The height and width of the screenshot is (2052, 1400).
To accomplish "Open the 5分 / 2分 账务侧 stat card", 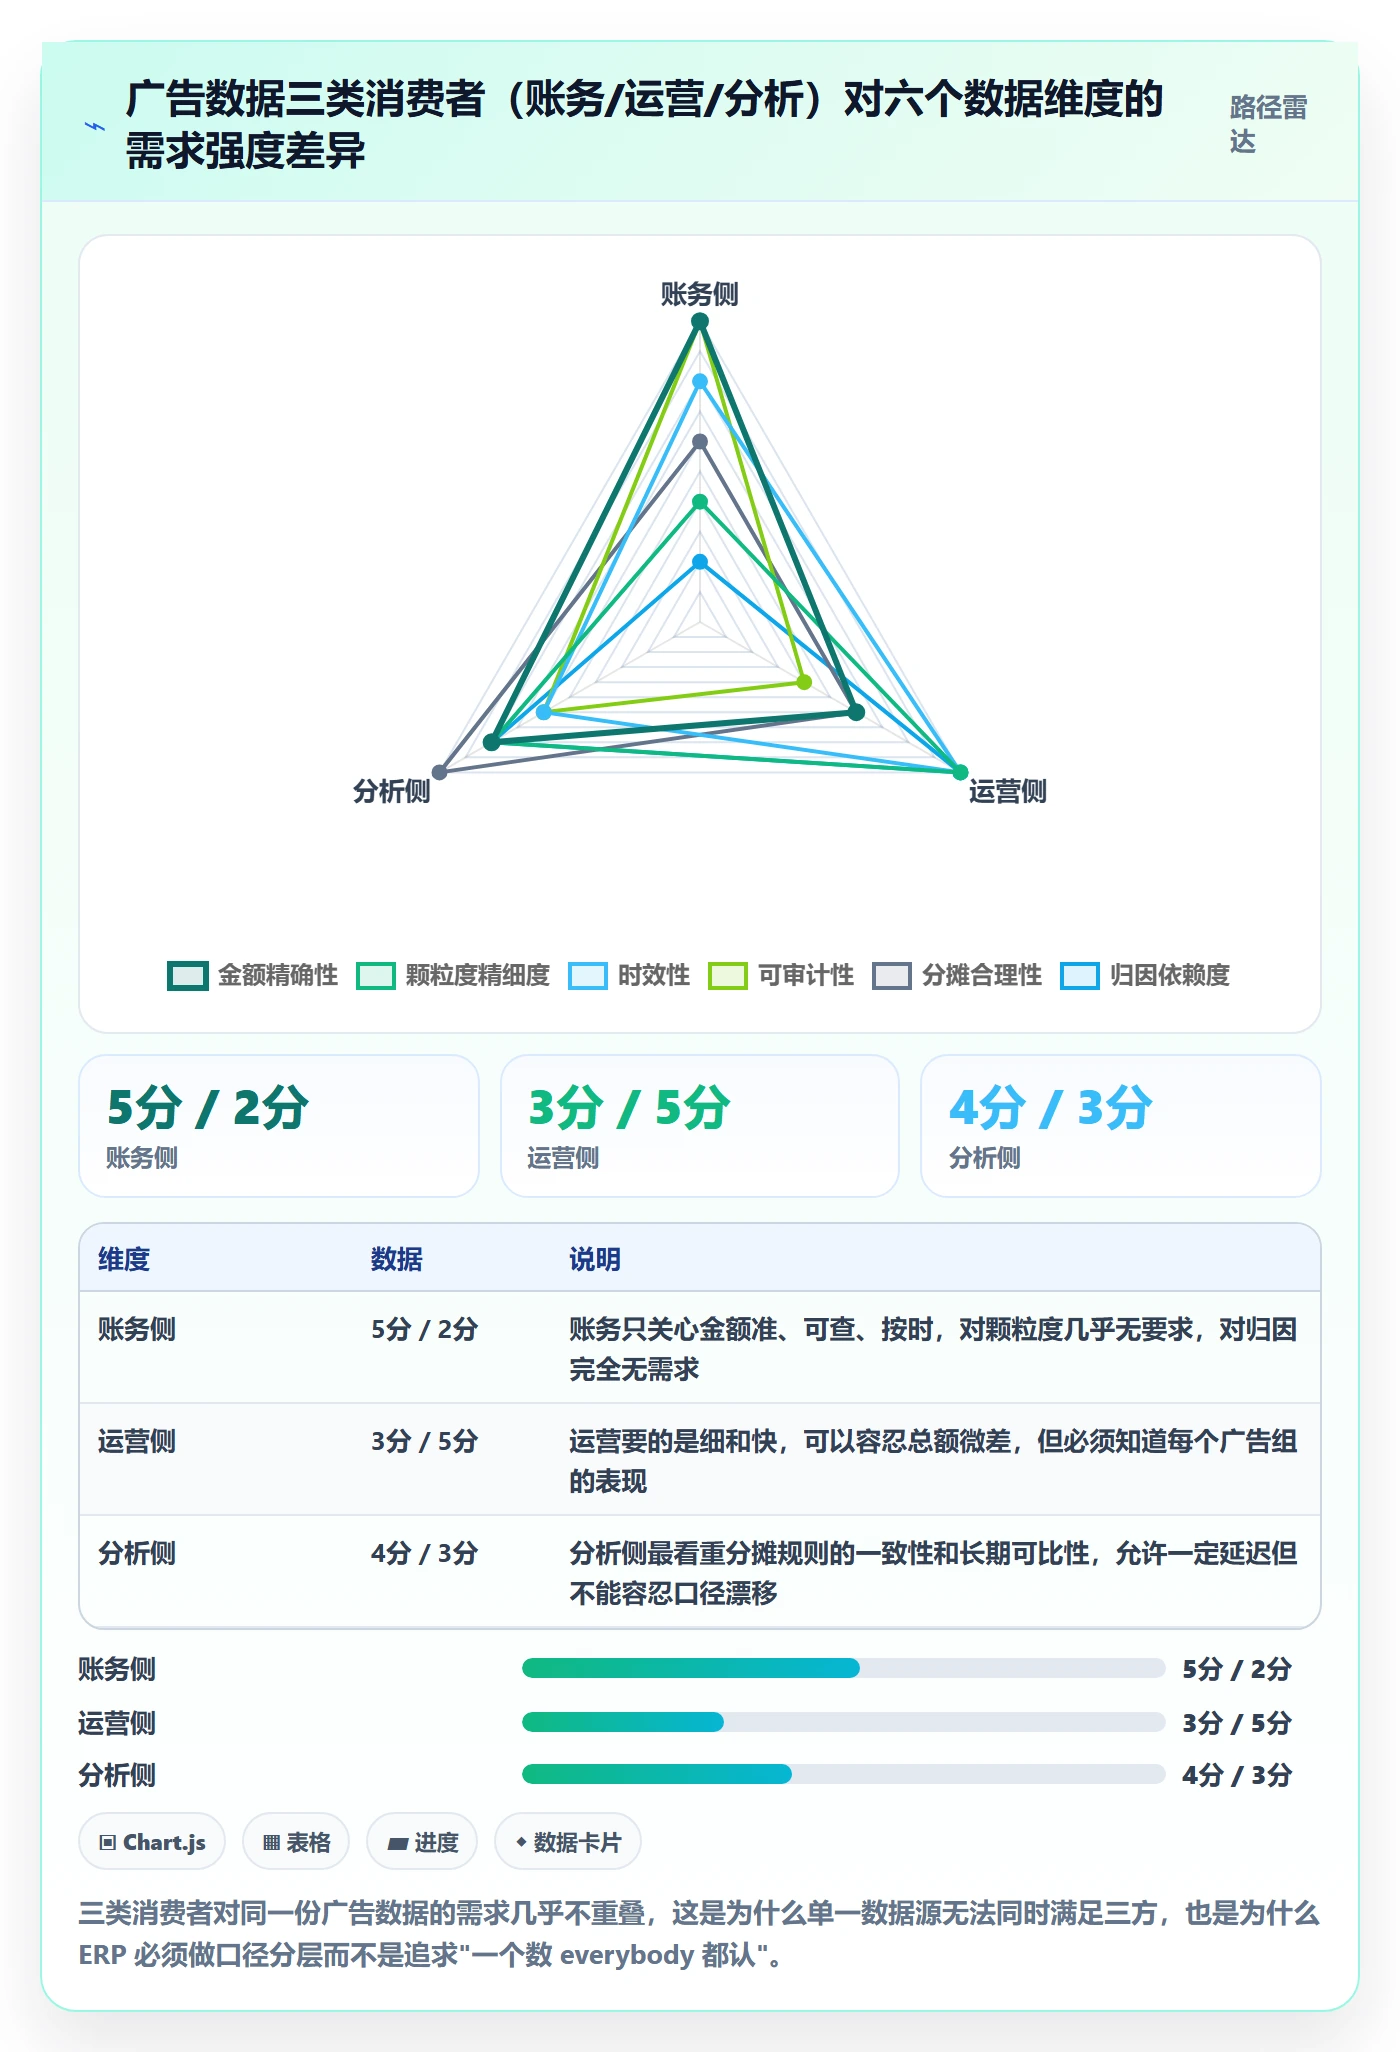I will pos(279,1126).
